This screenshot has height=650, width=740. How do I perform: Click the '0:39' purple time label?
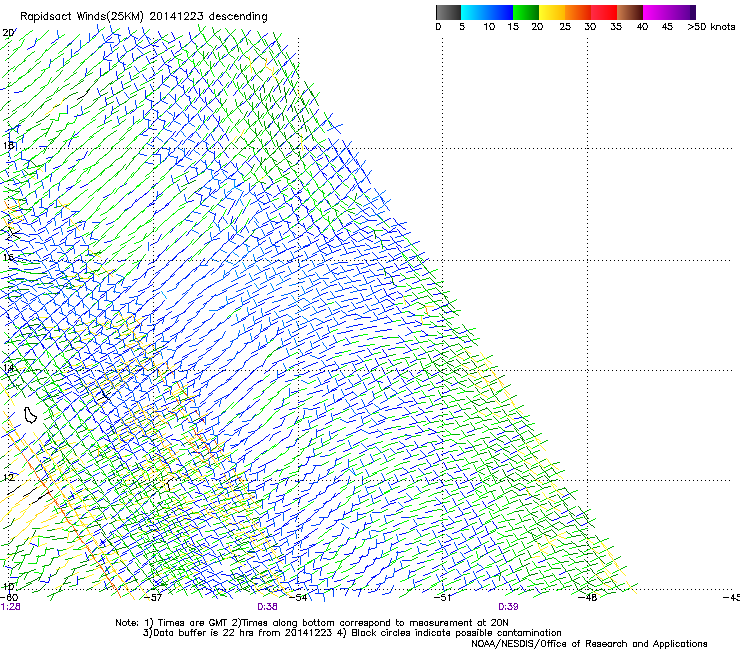(508, 607)
